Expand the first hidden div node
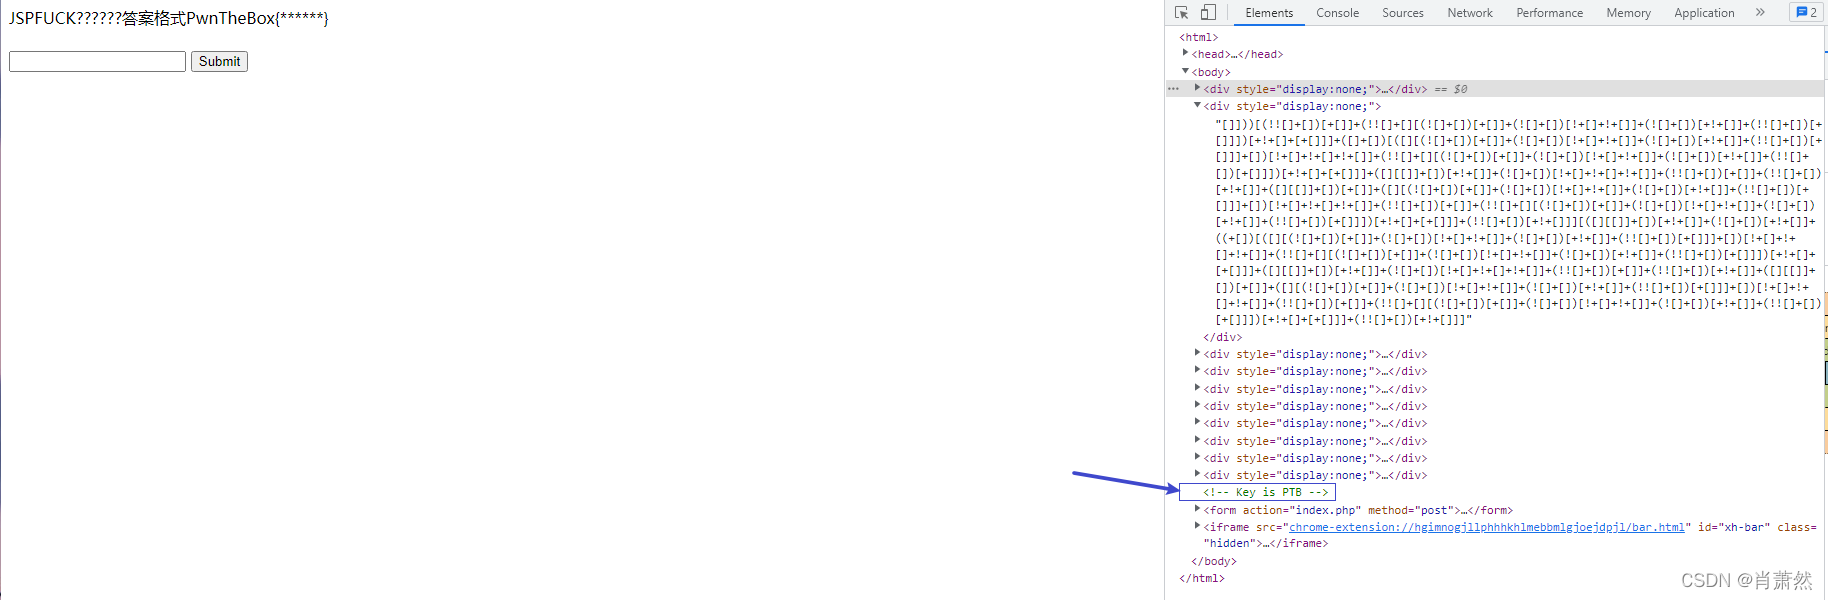The height and width of the screenshot is (600, 1828). pos(1198,89)
